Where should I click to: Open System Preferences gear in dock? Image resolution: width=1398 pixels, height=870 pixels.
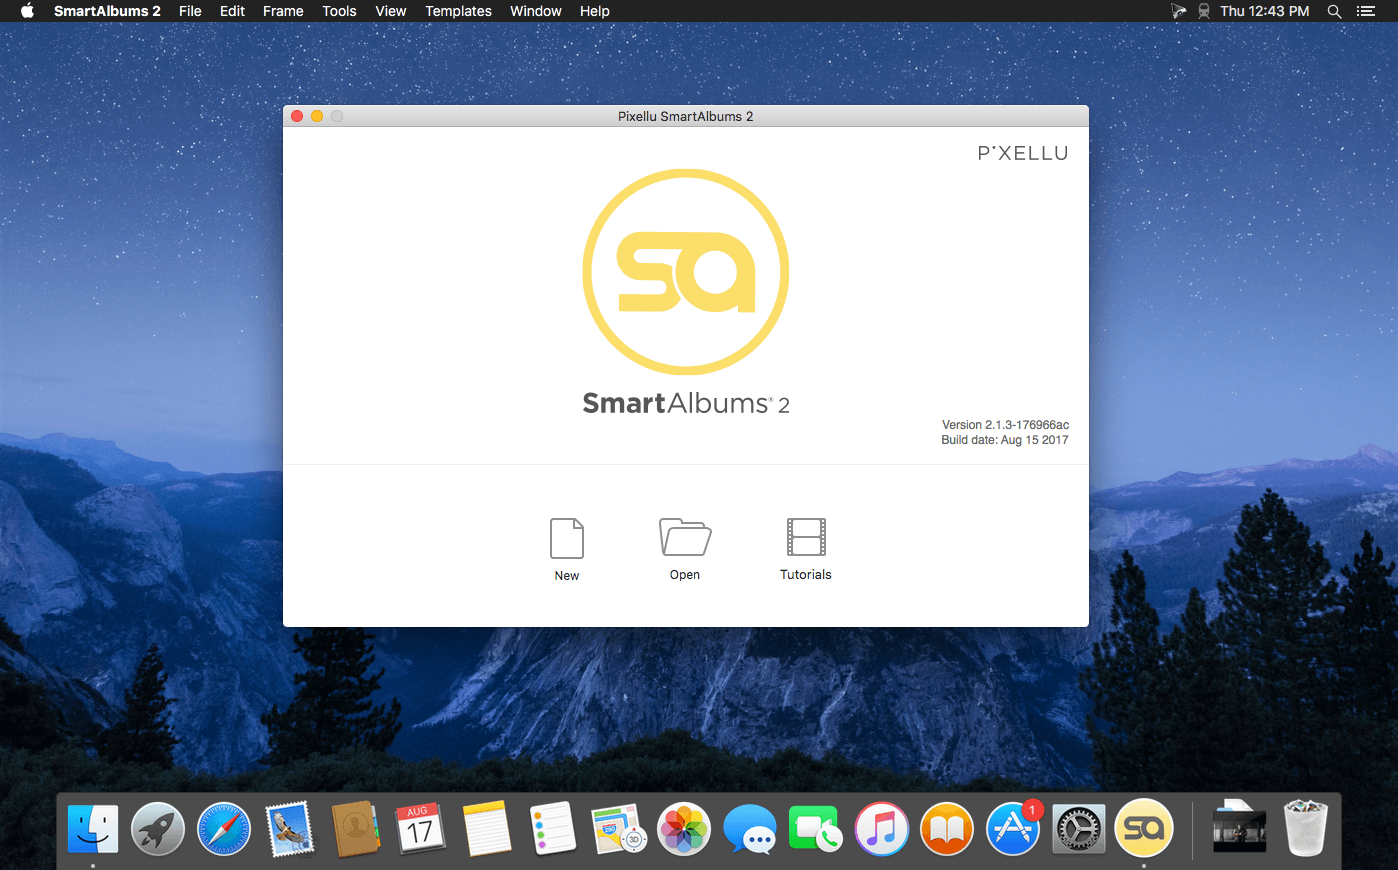pos(1078,829)
